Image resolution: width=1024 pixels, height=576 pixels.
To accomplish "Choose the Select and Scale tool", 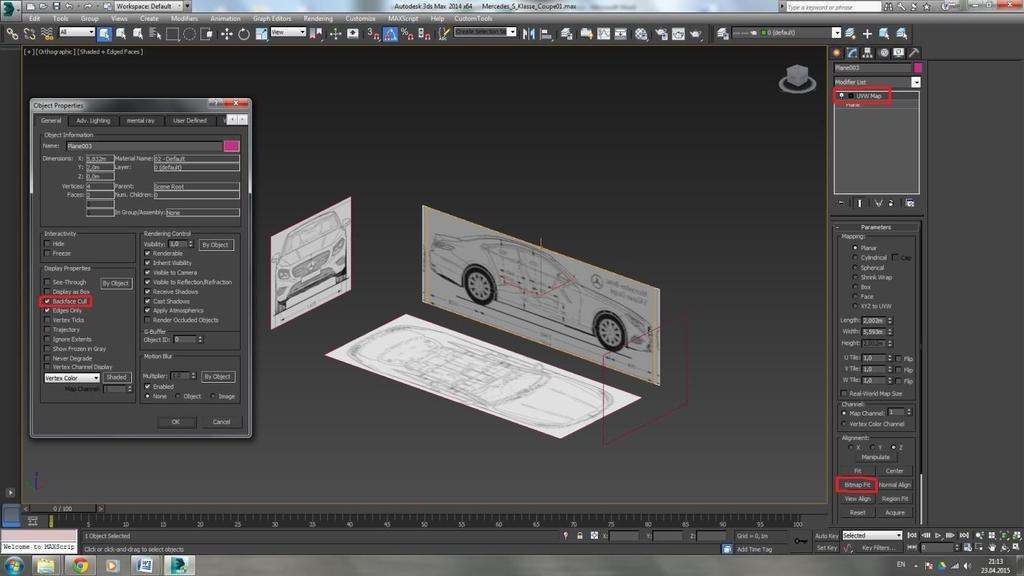I will point(261,33).
